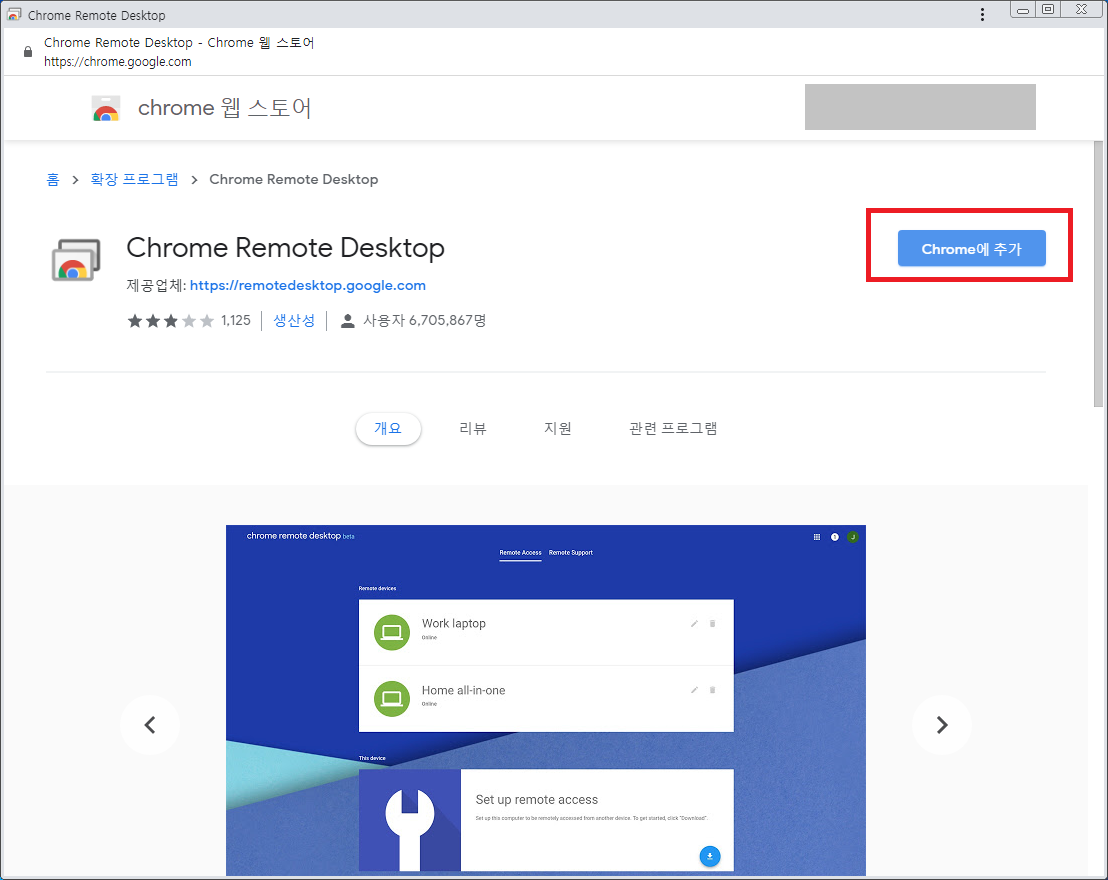This screenshot has width=1108, height=880.
Task: Switch to the 리뷰 tab
Action: click(473, 428)
